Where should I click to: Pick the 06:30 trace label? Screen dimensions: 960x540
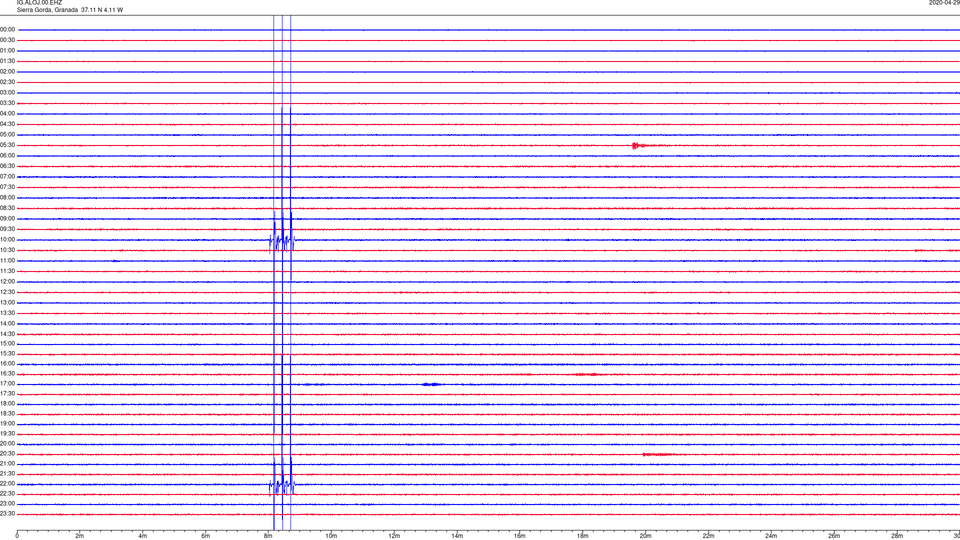pyautogui.click(x=7, y=166)
